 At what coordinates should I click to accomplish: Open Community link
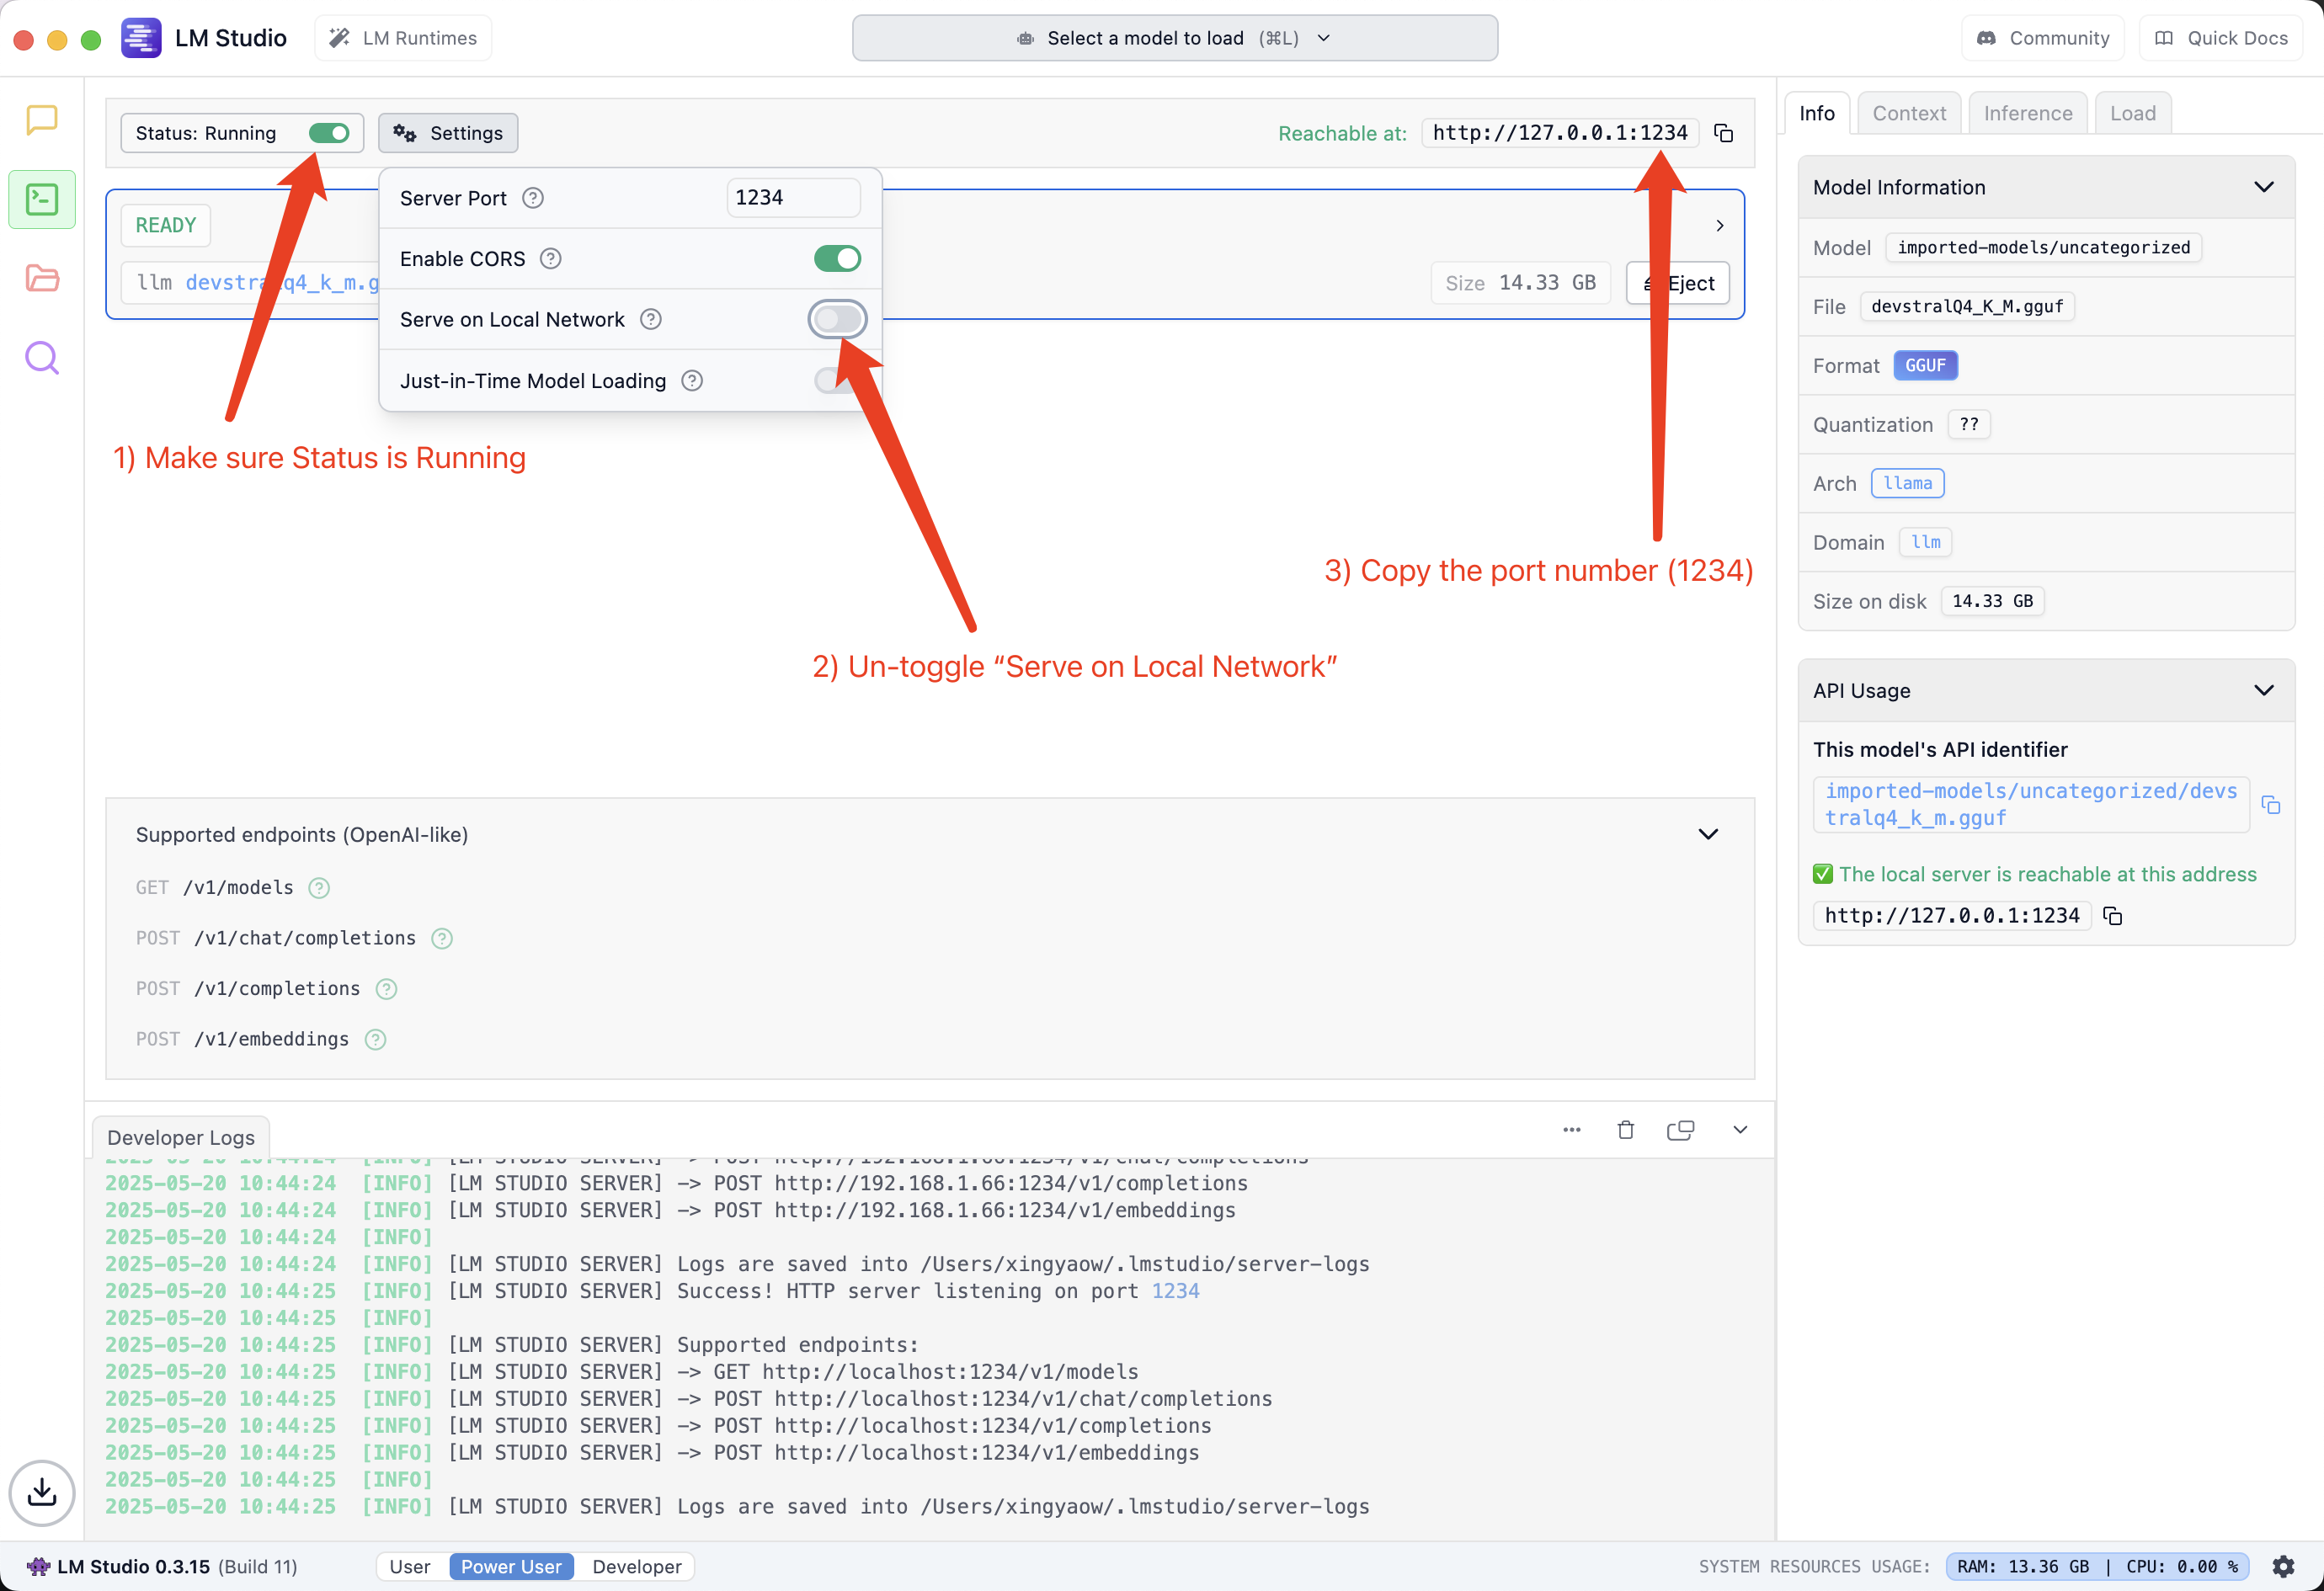(2043, 38)
